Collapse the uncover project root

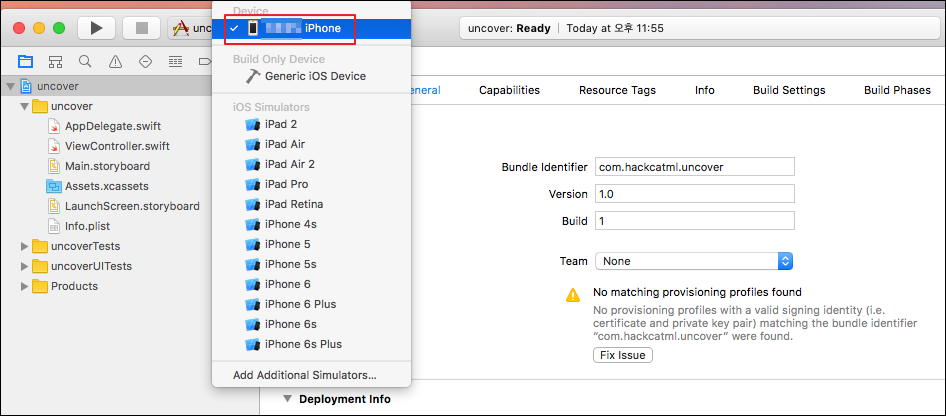click(x=10, y=86)
